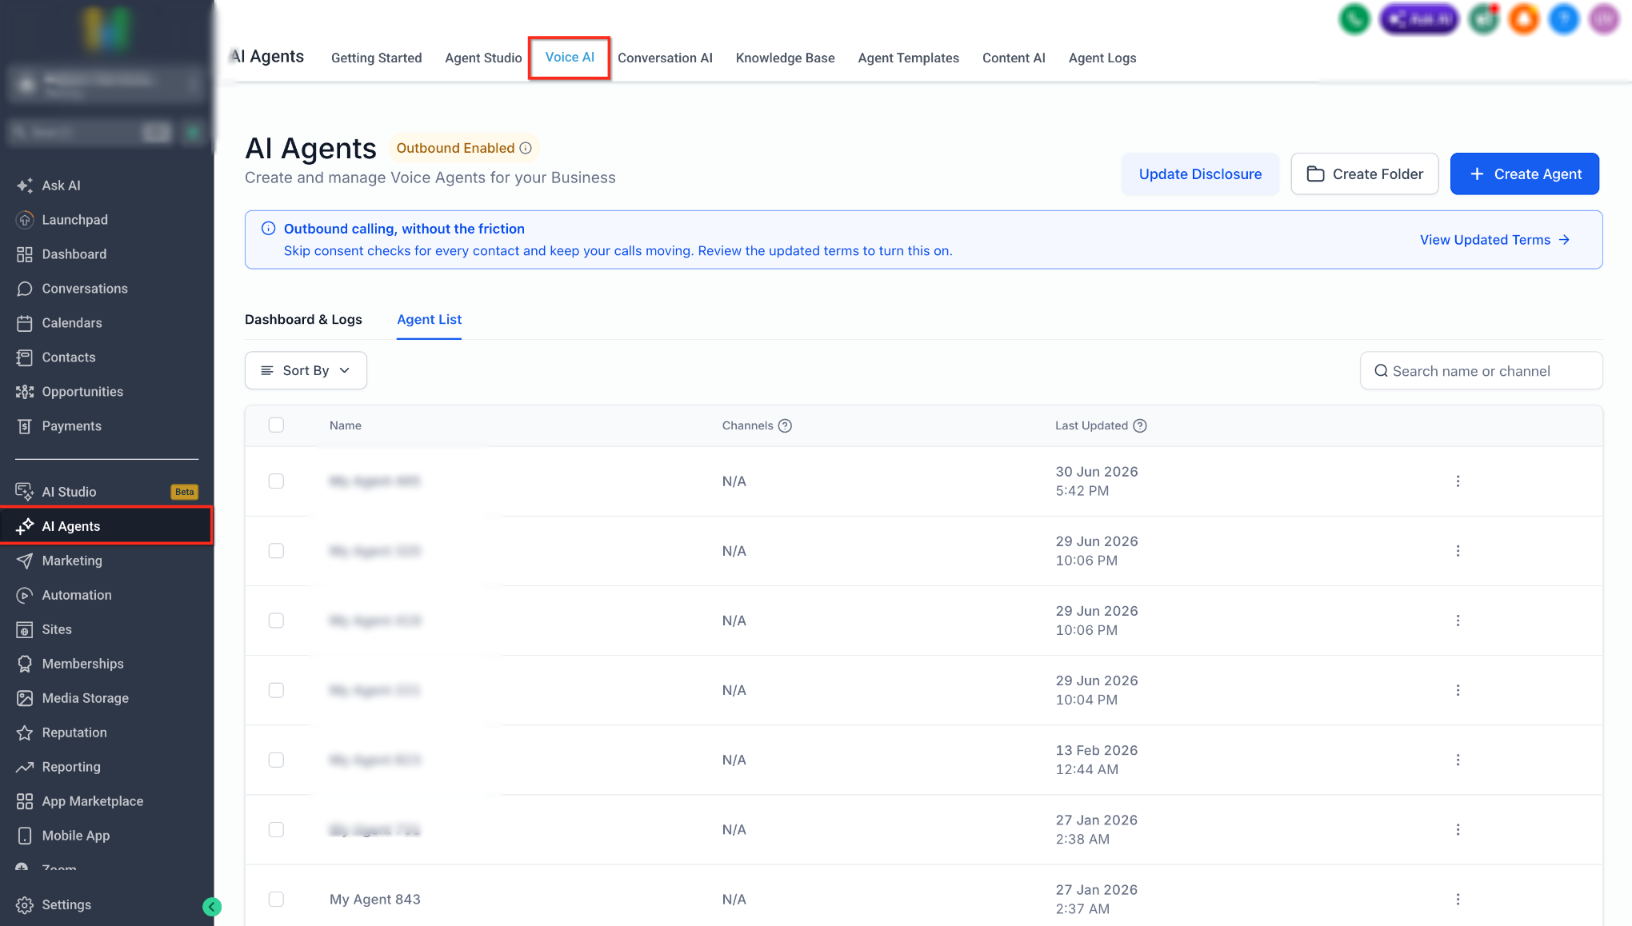Open Knowledge Base tab
The height and width of the screenshot is (926, 1632).
coord(785,58)
